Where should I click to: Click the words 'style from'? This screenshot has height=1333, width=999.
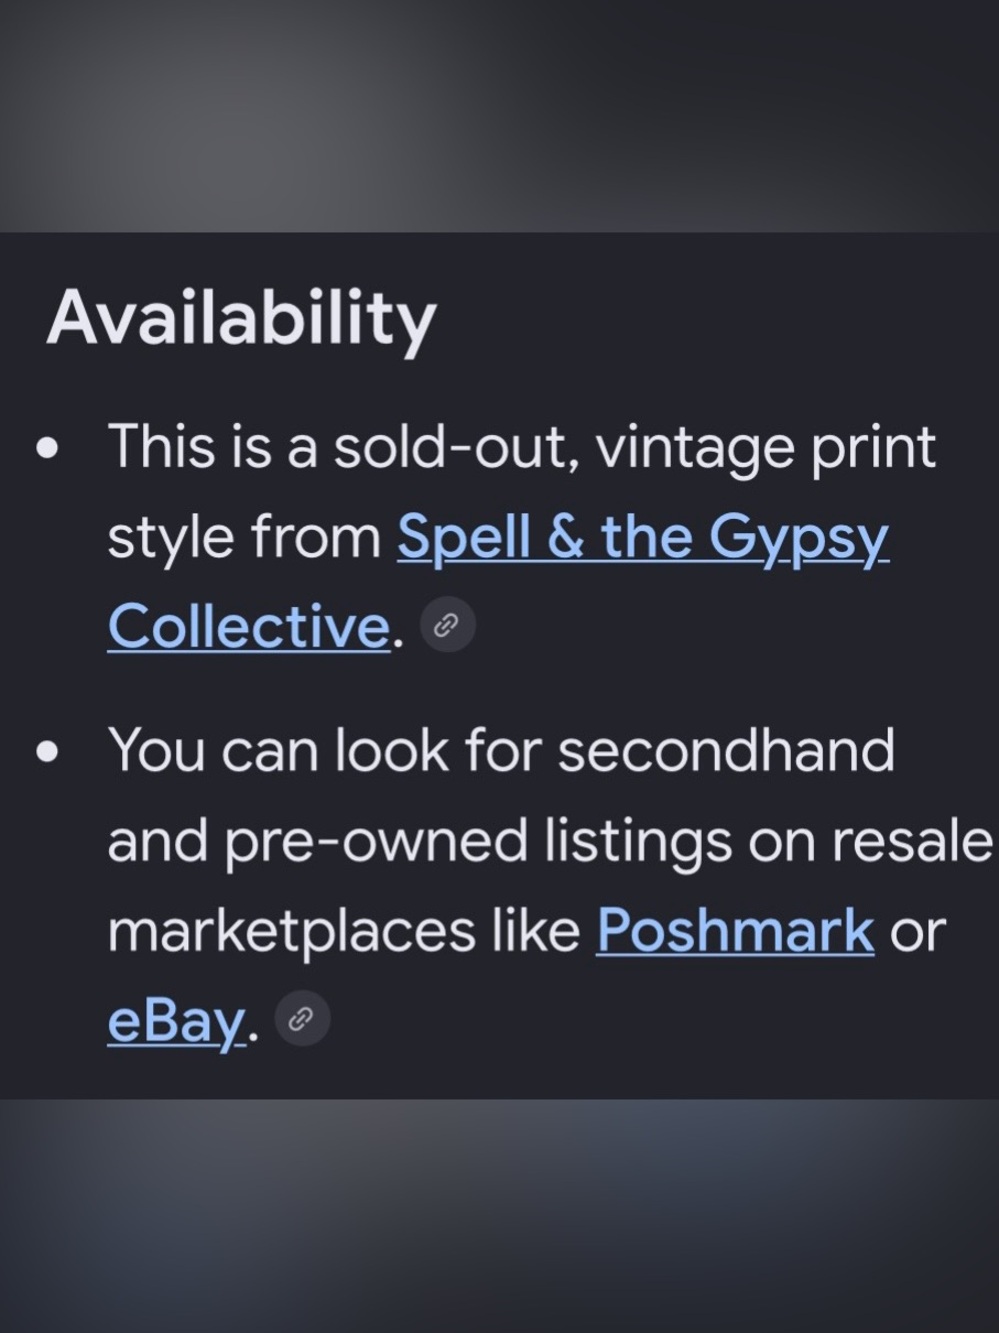pos(244,536)
